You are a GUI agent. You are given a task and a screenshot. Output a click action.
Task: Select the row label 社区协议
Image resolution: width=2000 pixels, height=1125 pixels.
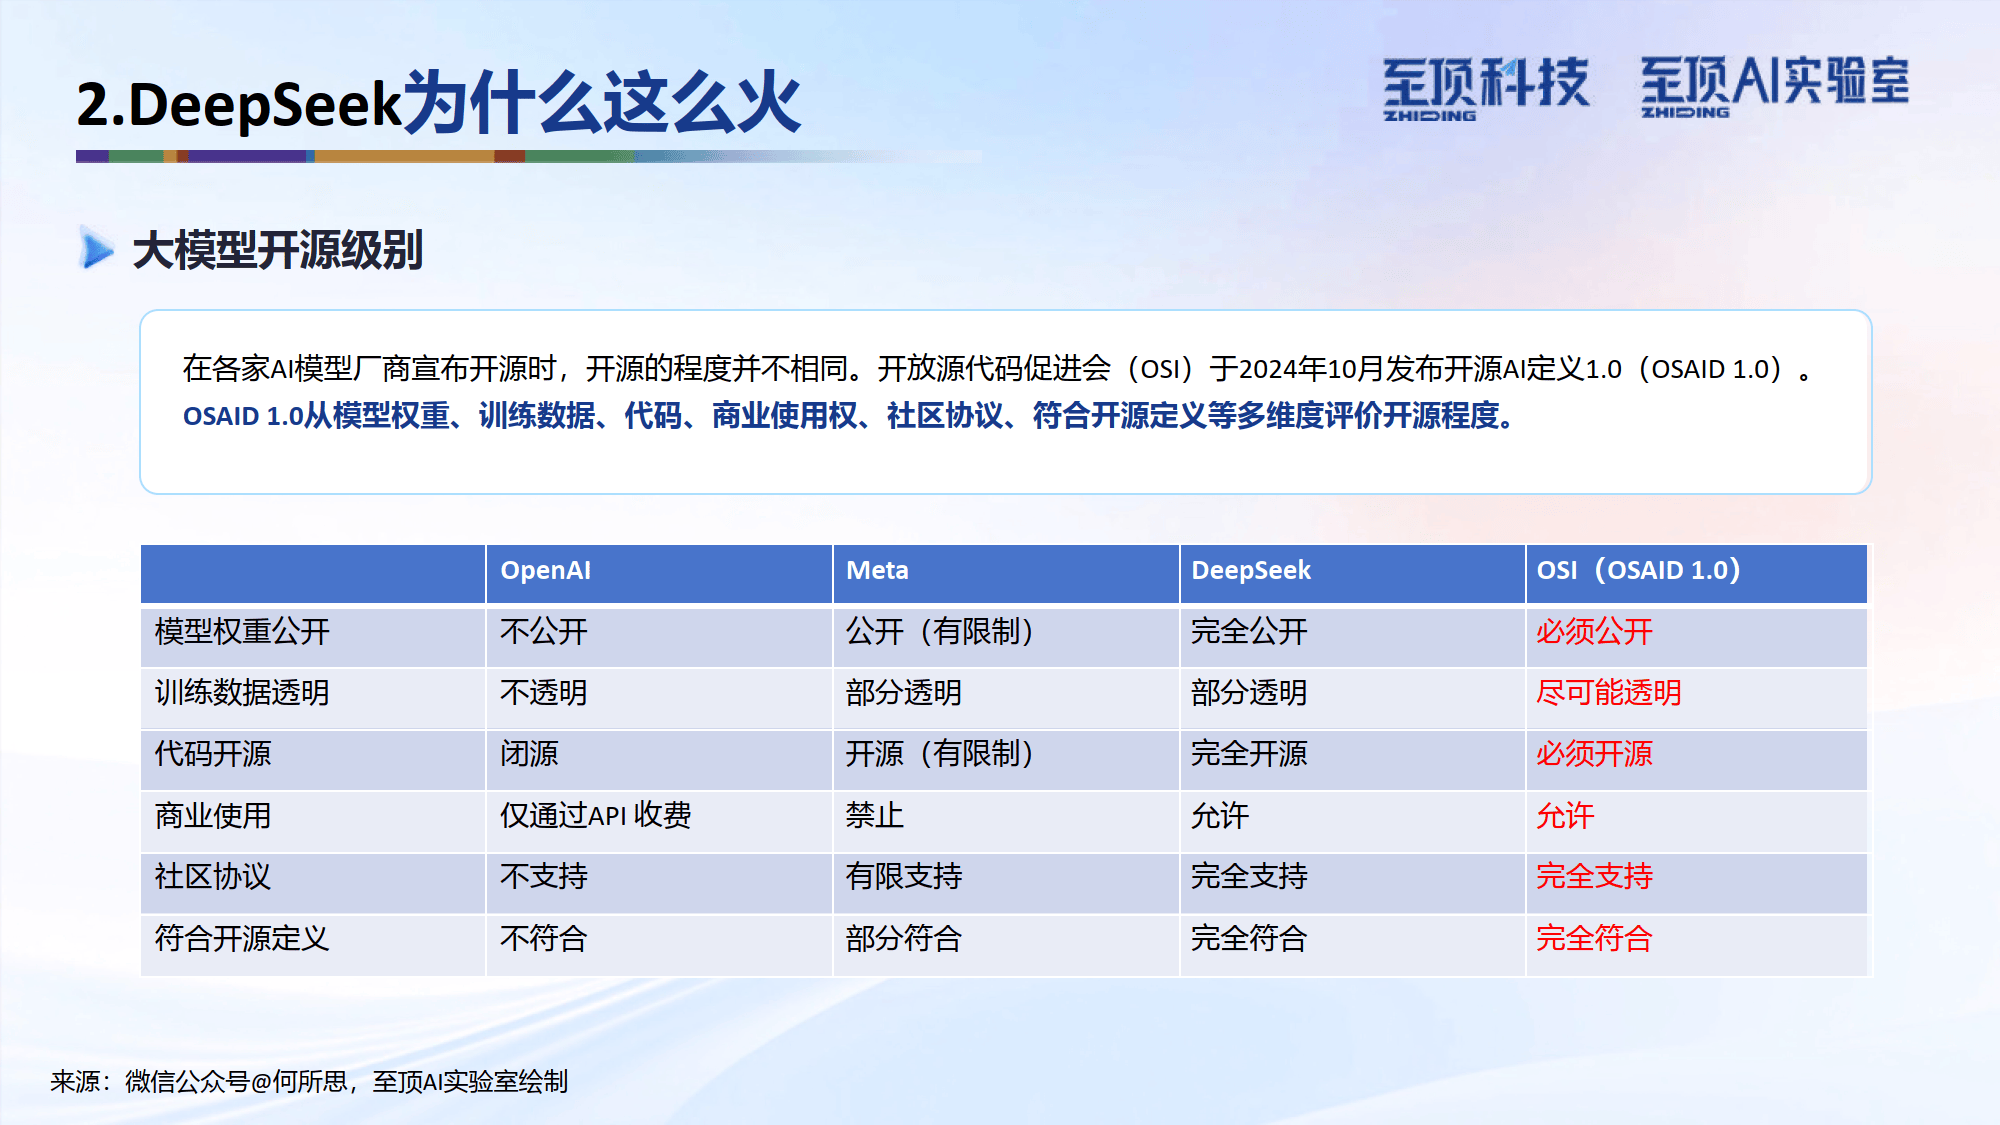tap(213, 877)
